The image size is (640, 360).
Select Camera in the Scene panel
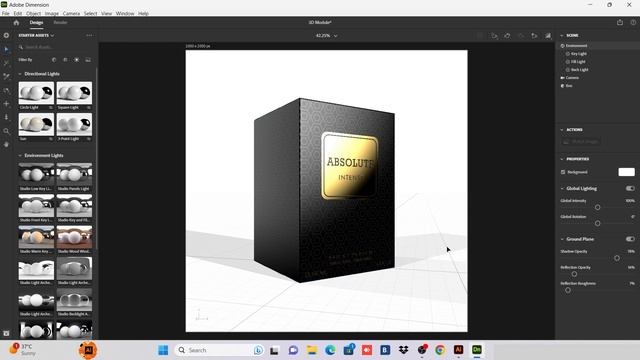pos(572,78)
